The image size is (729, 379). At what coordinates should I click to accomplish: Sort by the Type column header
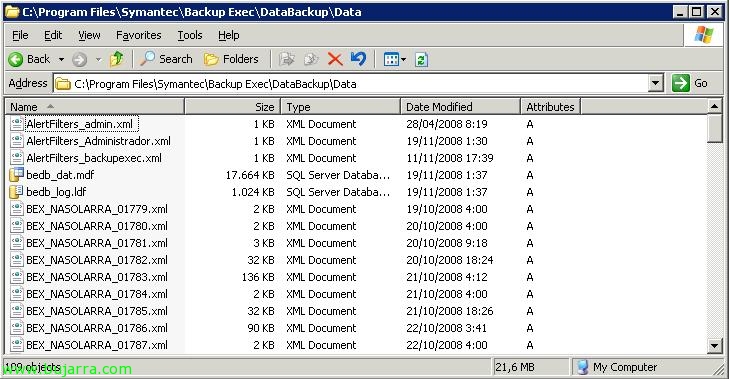(341, 107)
